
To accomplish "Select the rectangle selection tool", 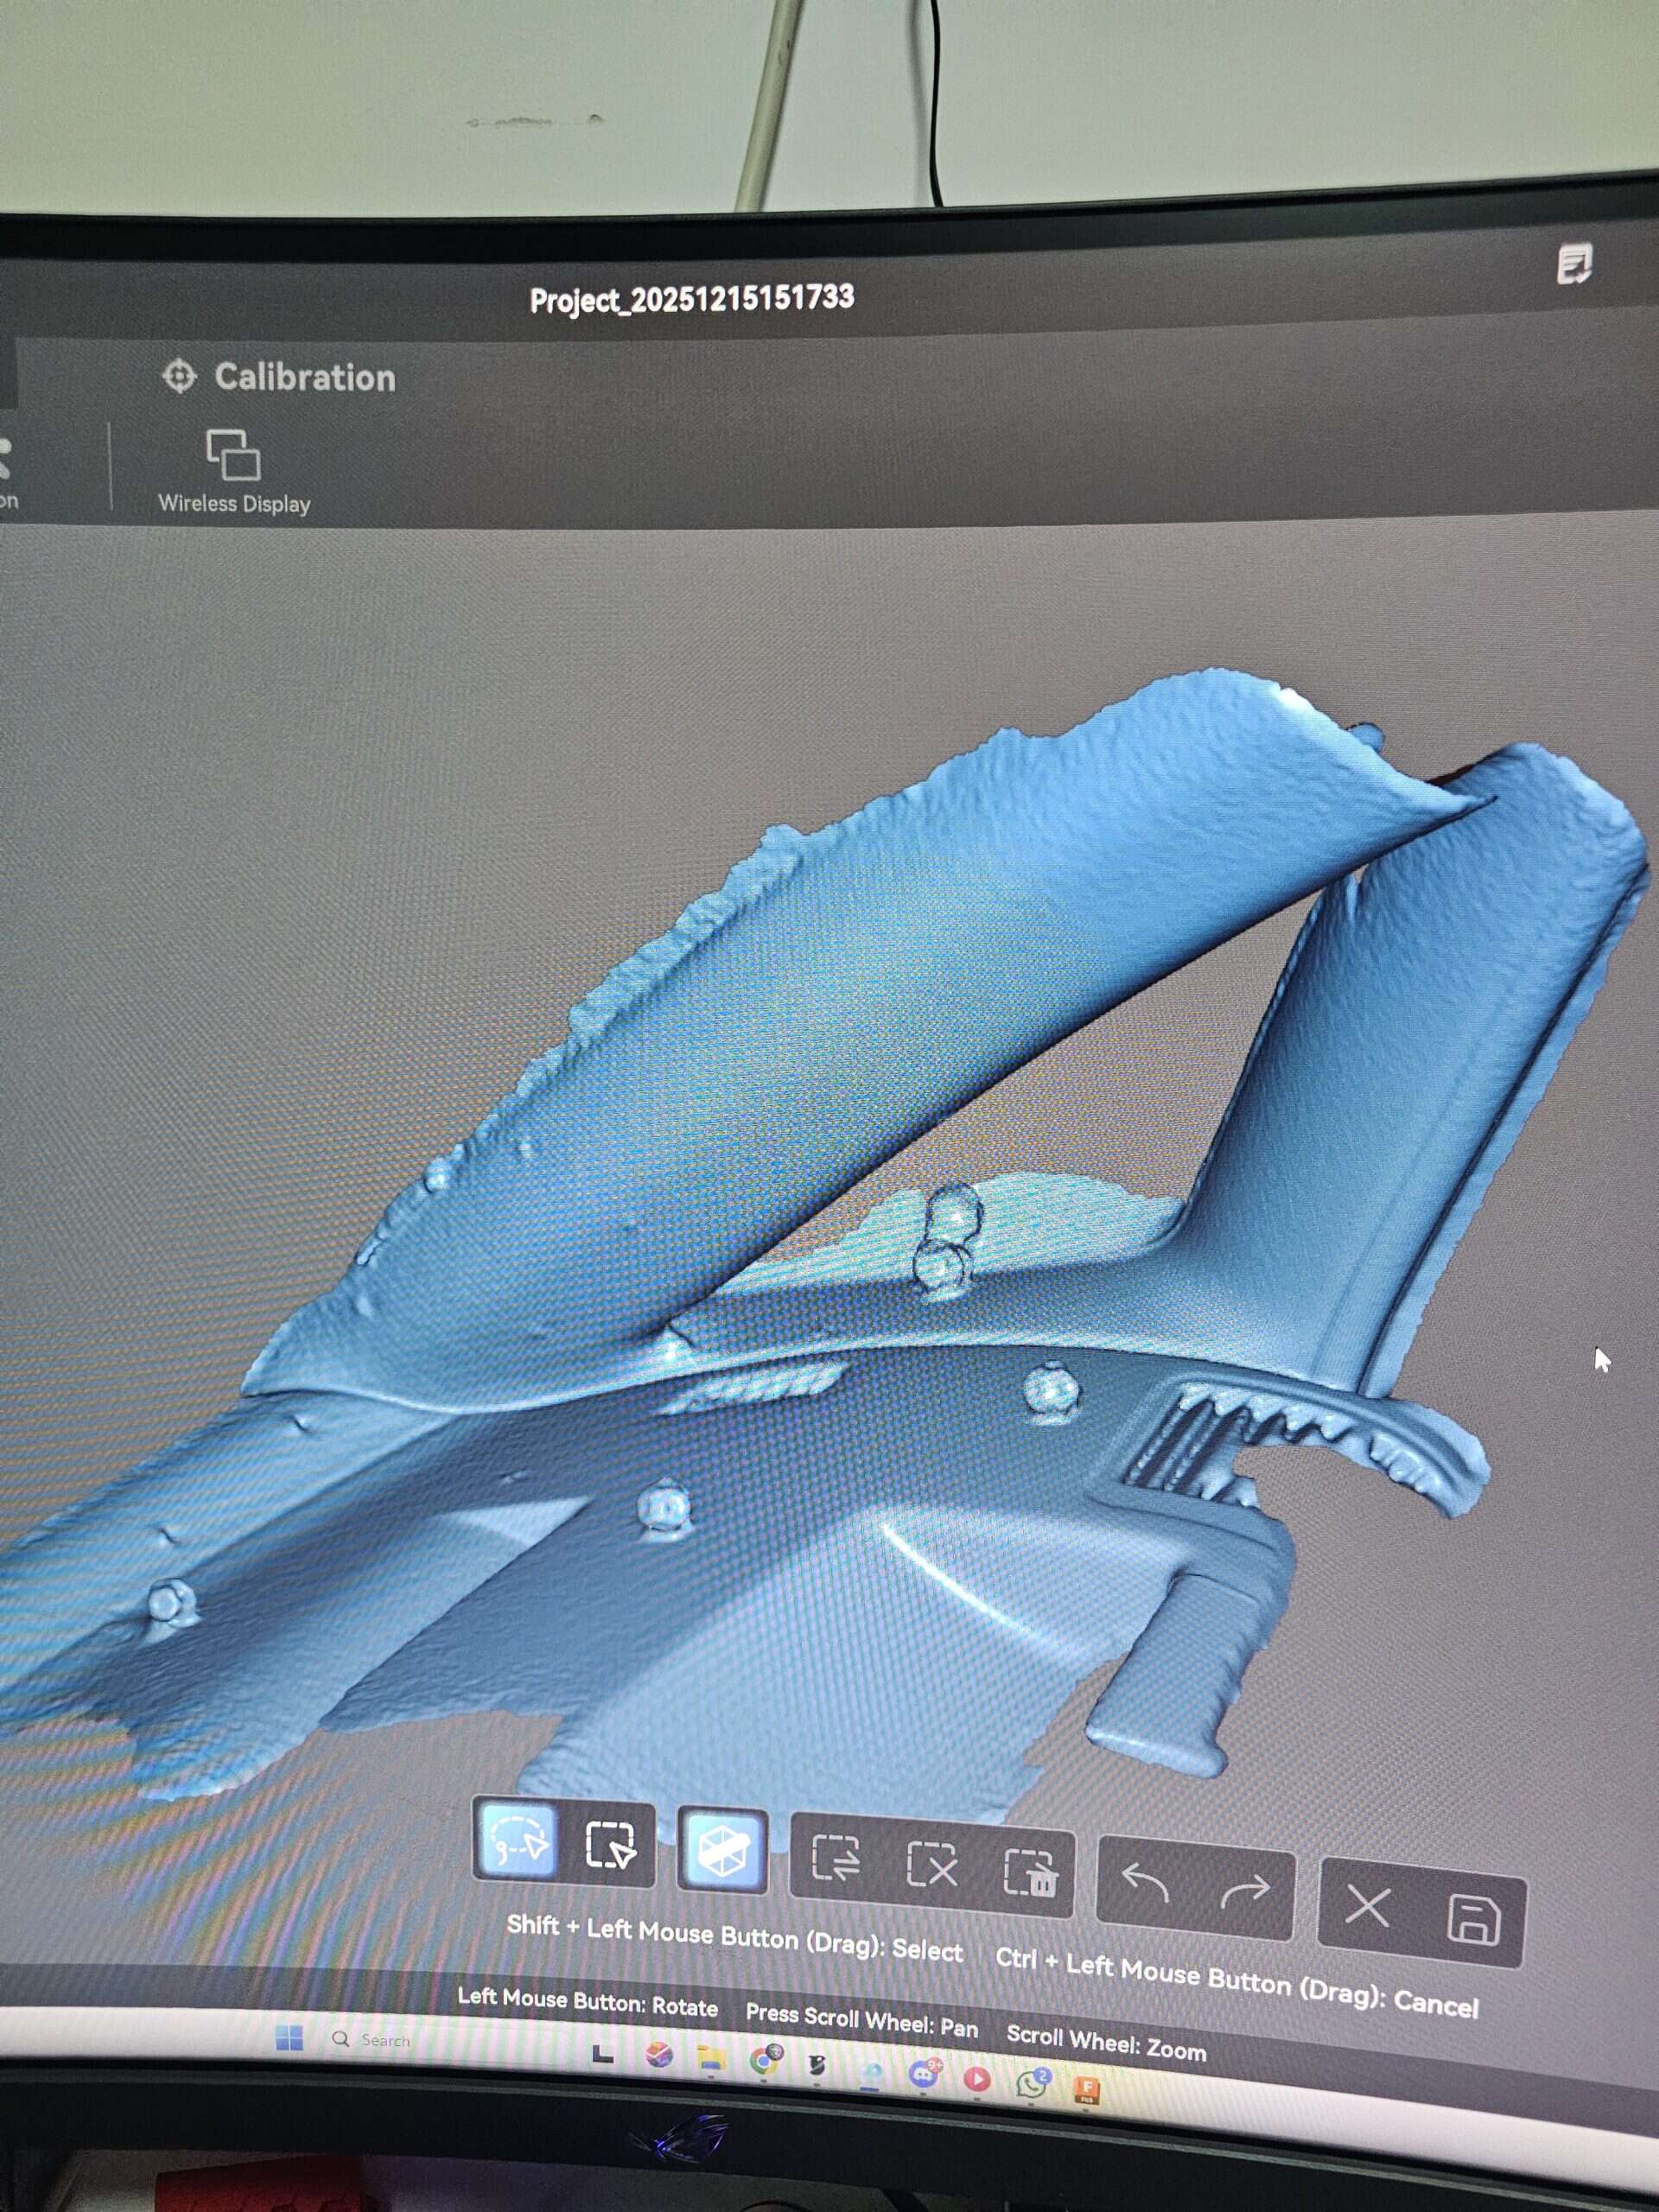I will (610, 1845).
